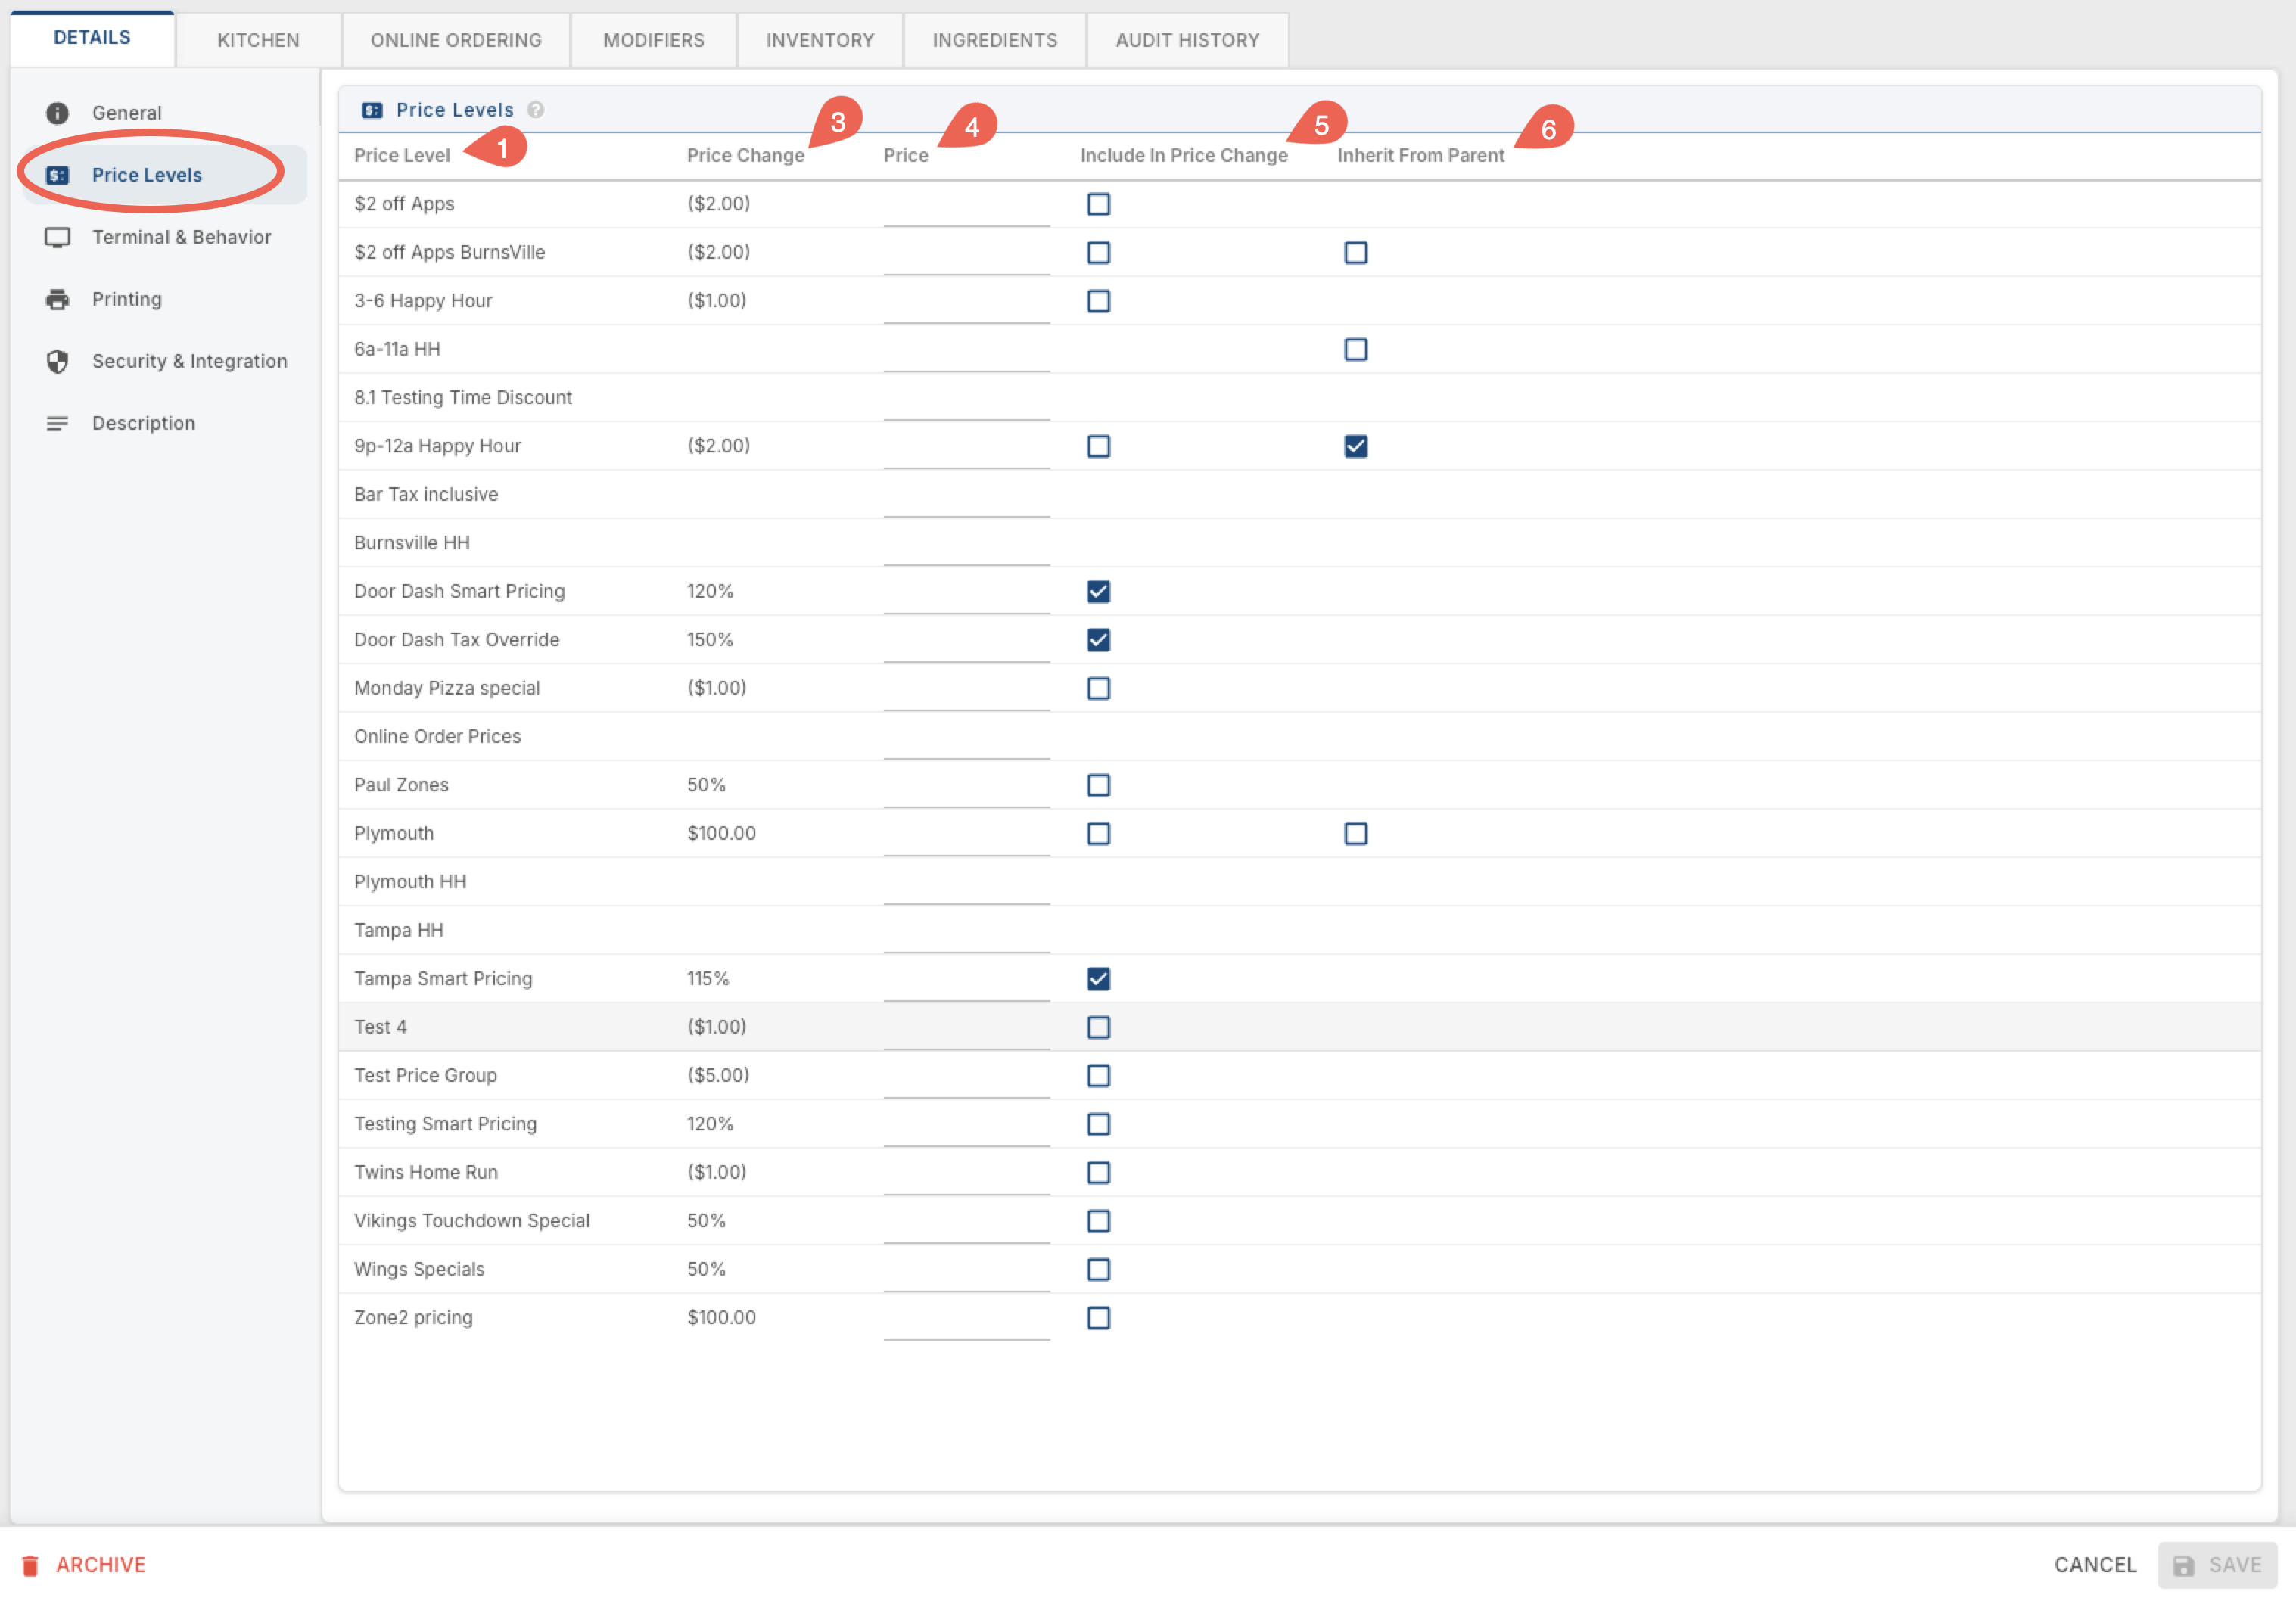This screenshot has height=1604, width=2296.
Task: Open the Audit History tab
Action: coord(1187,40)
